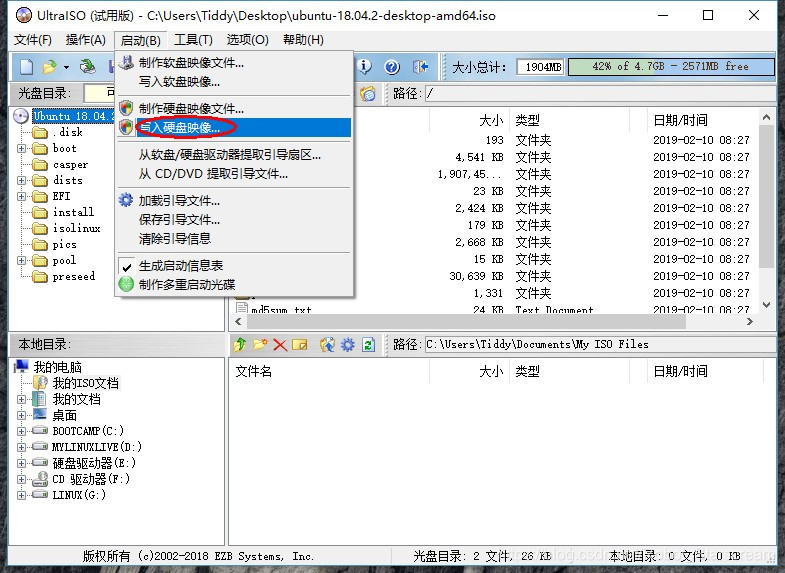Click the Refresh icon in local toolbar
The image size is (785, 573).
point(368,344)
